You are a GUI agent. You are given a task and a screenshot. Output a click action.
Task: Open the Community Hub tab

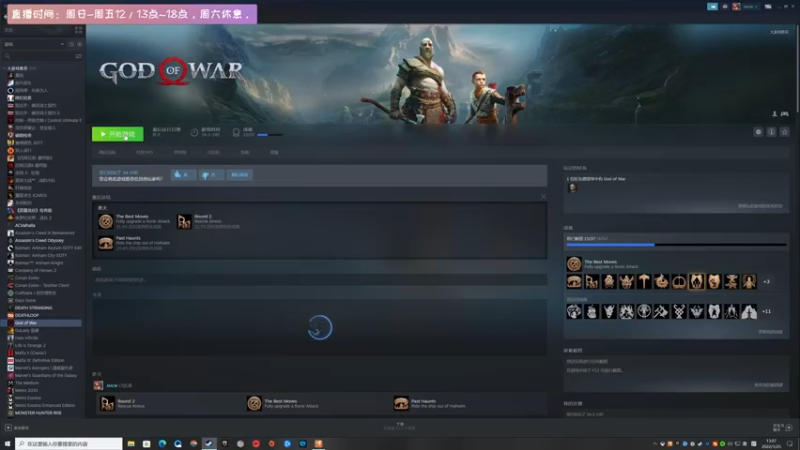point(144,152)
